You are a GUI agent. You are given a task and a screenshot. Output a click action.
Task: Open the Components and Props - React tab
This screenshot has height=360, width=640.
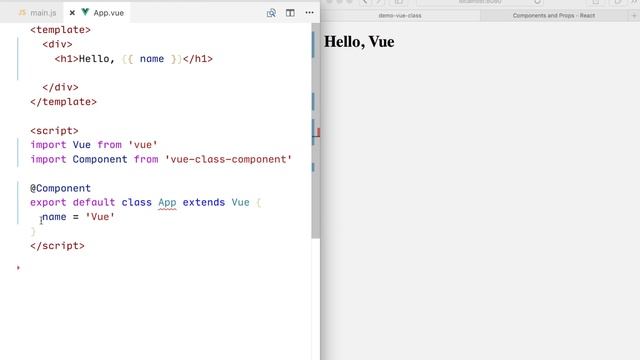pyautogui.click(x=554, y=16)
